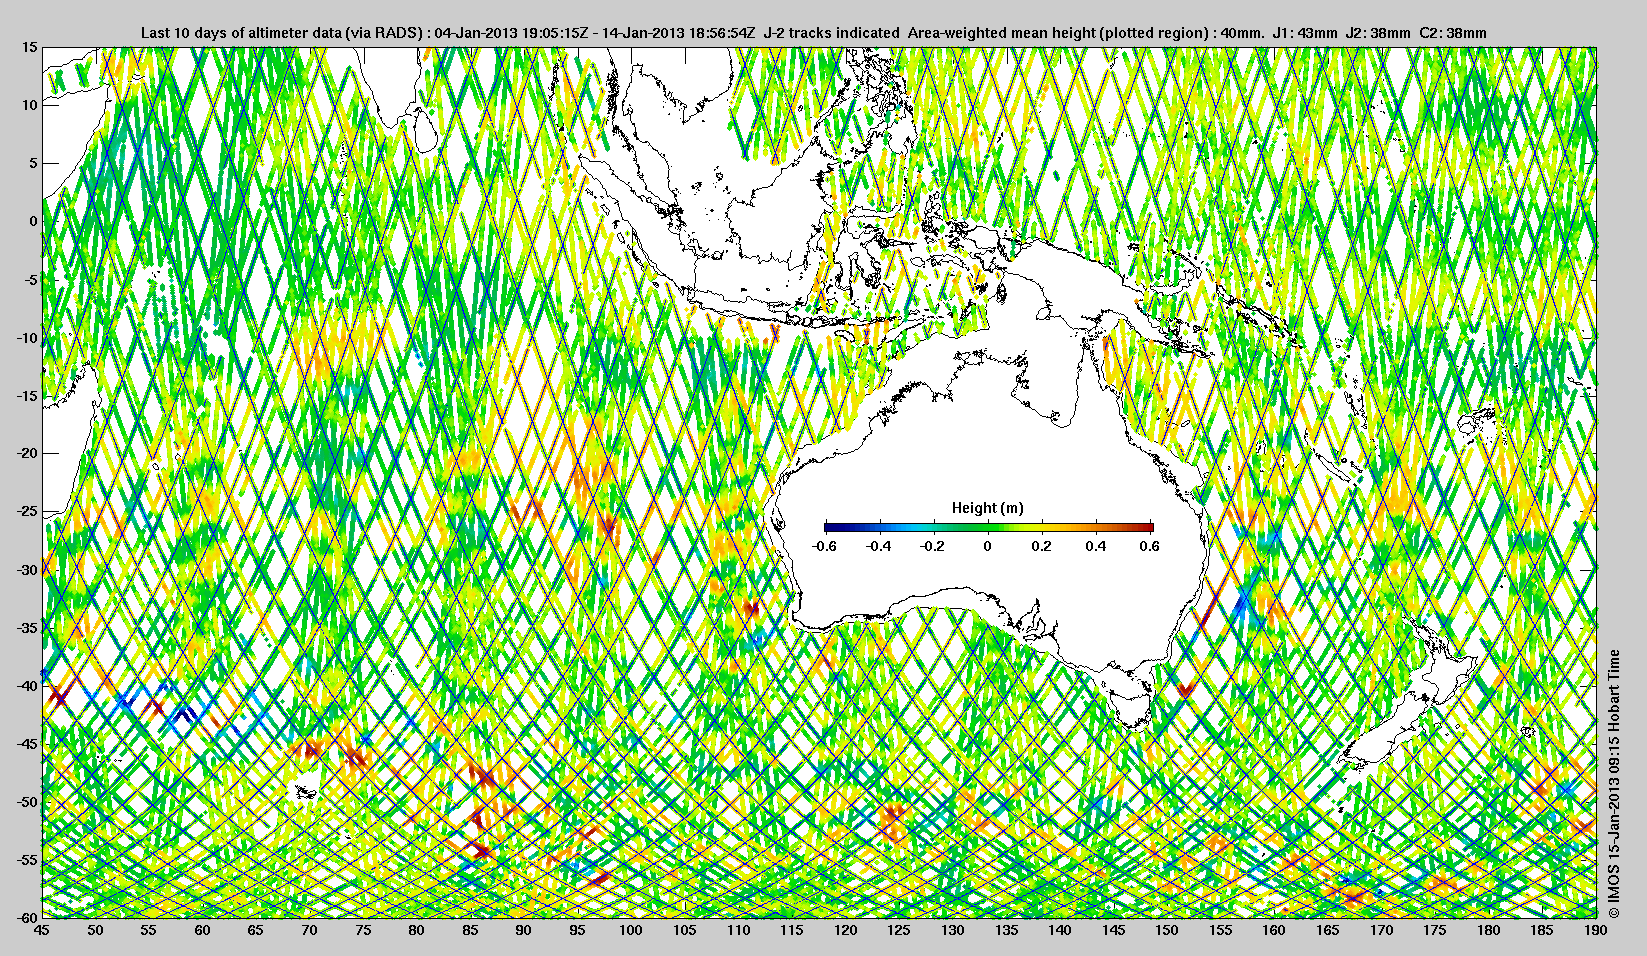Click the x-axis longitude label 165

tap(1328, 930)
